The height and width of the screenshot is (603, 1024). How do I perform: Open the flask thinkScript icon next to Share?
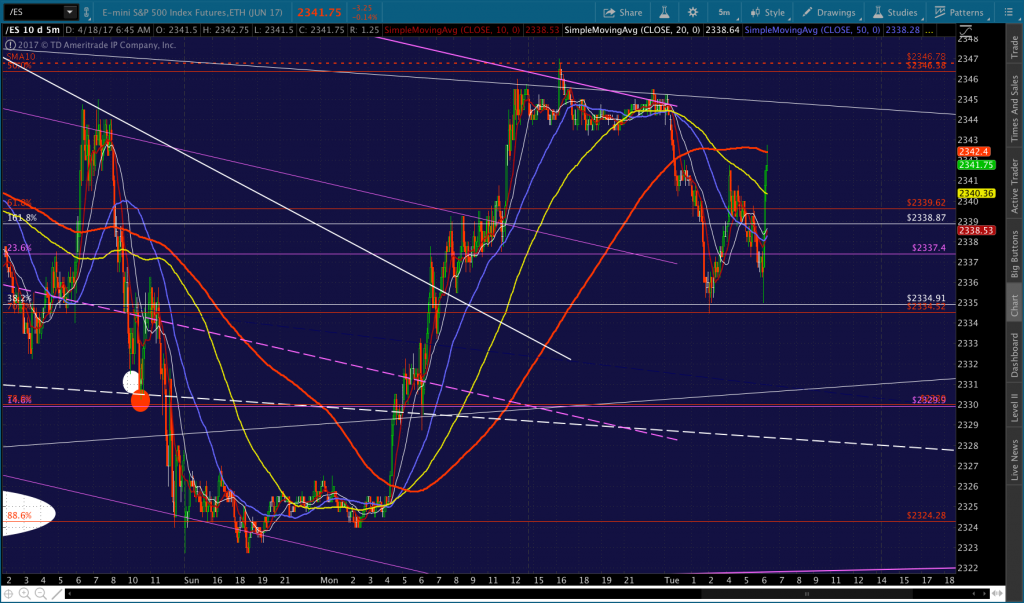click(664, 12)
